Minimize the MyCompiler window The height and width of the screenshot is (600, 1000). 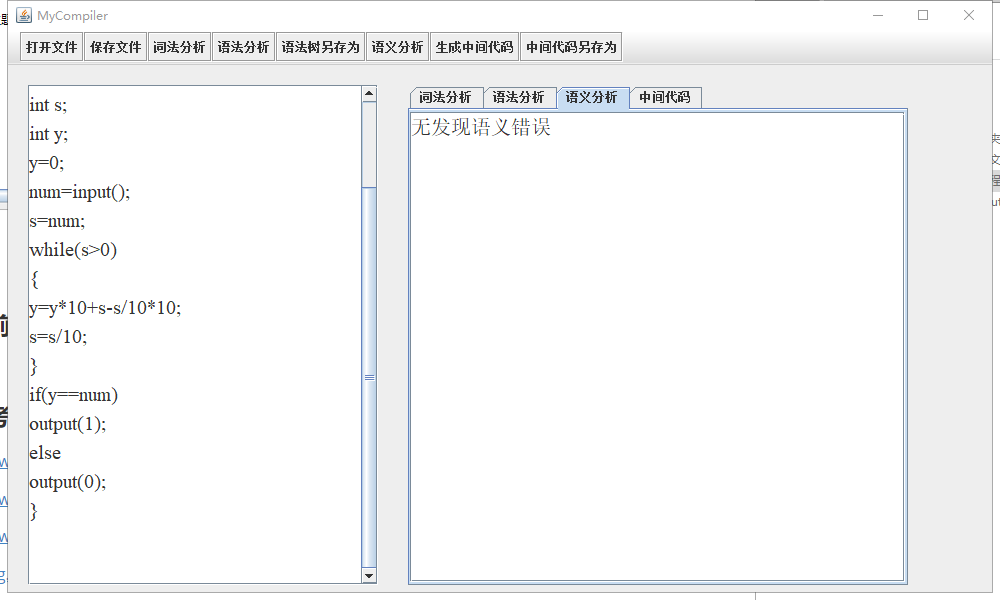pyautogui.click(x=877, y=15)
